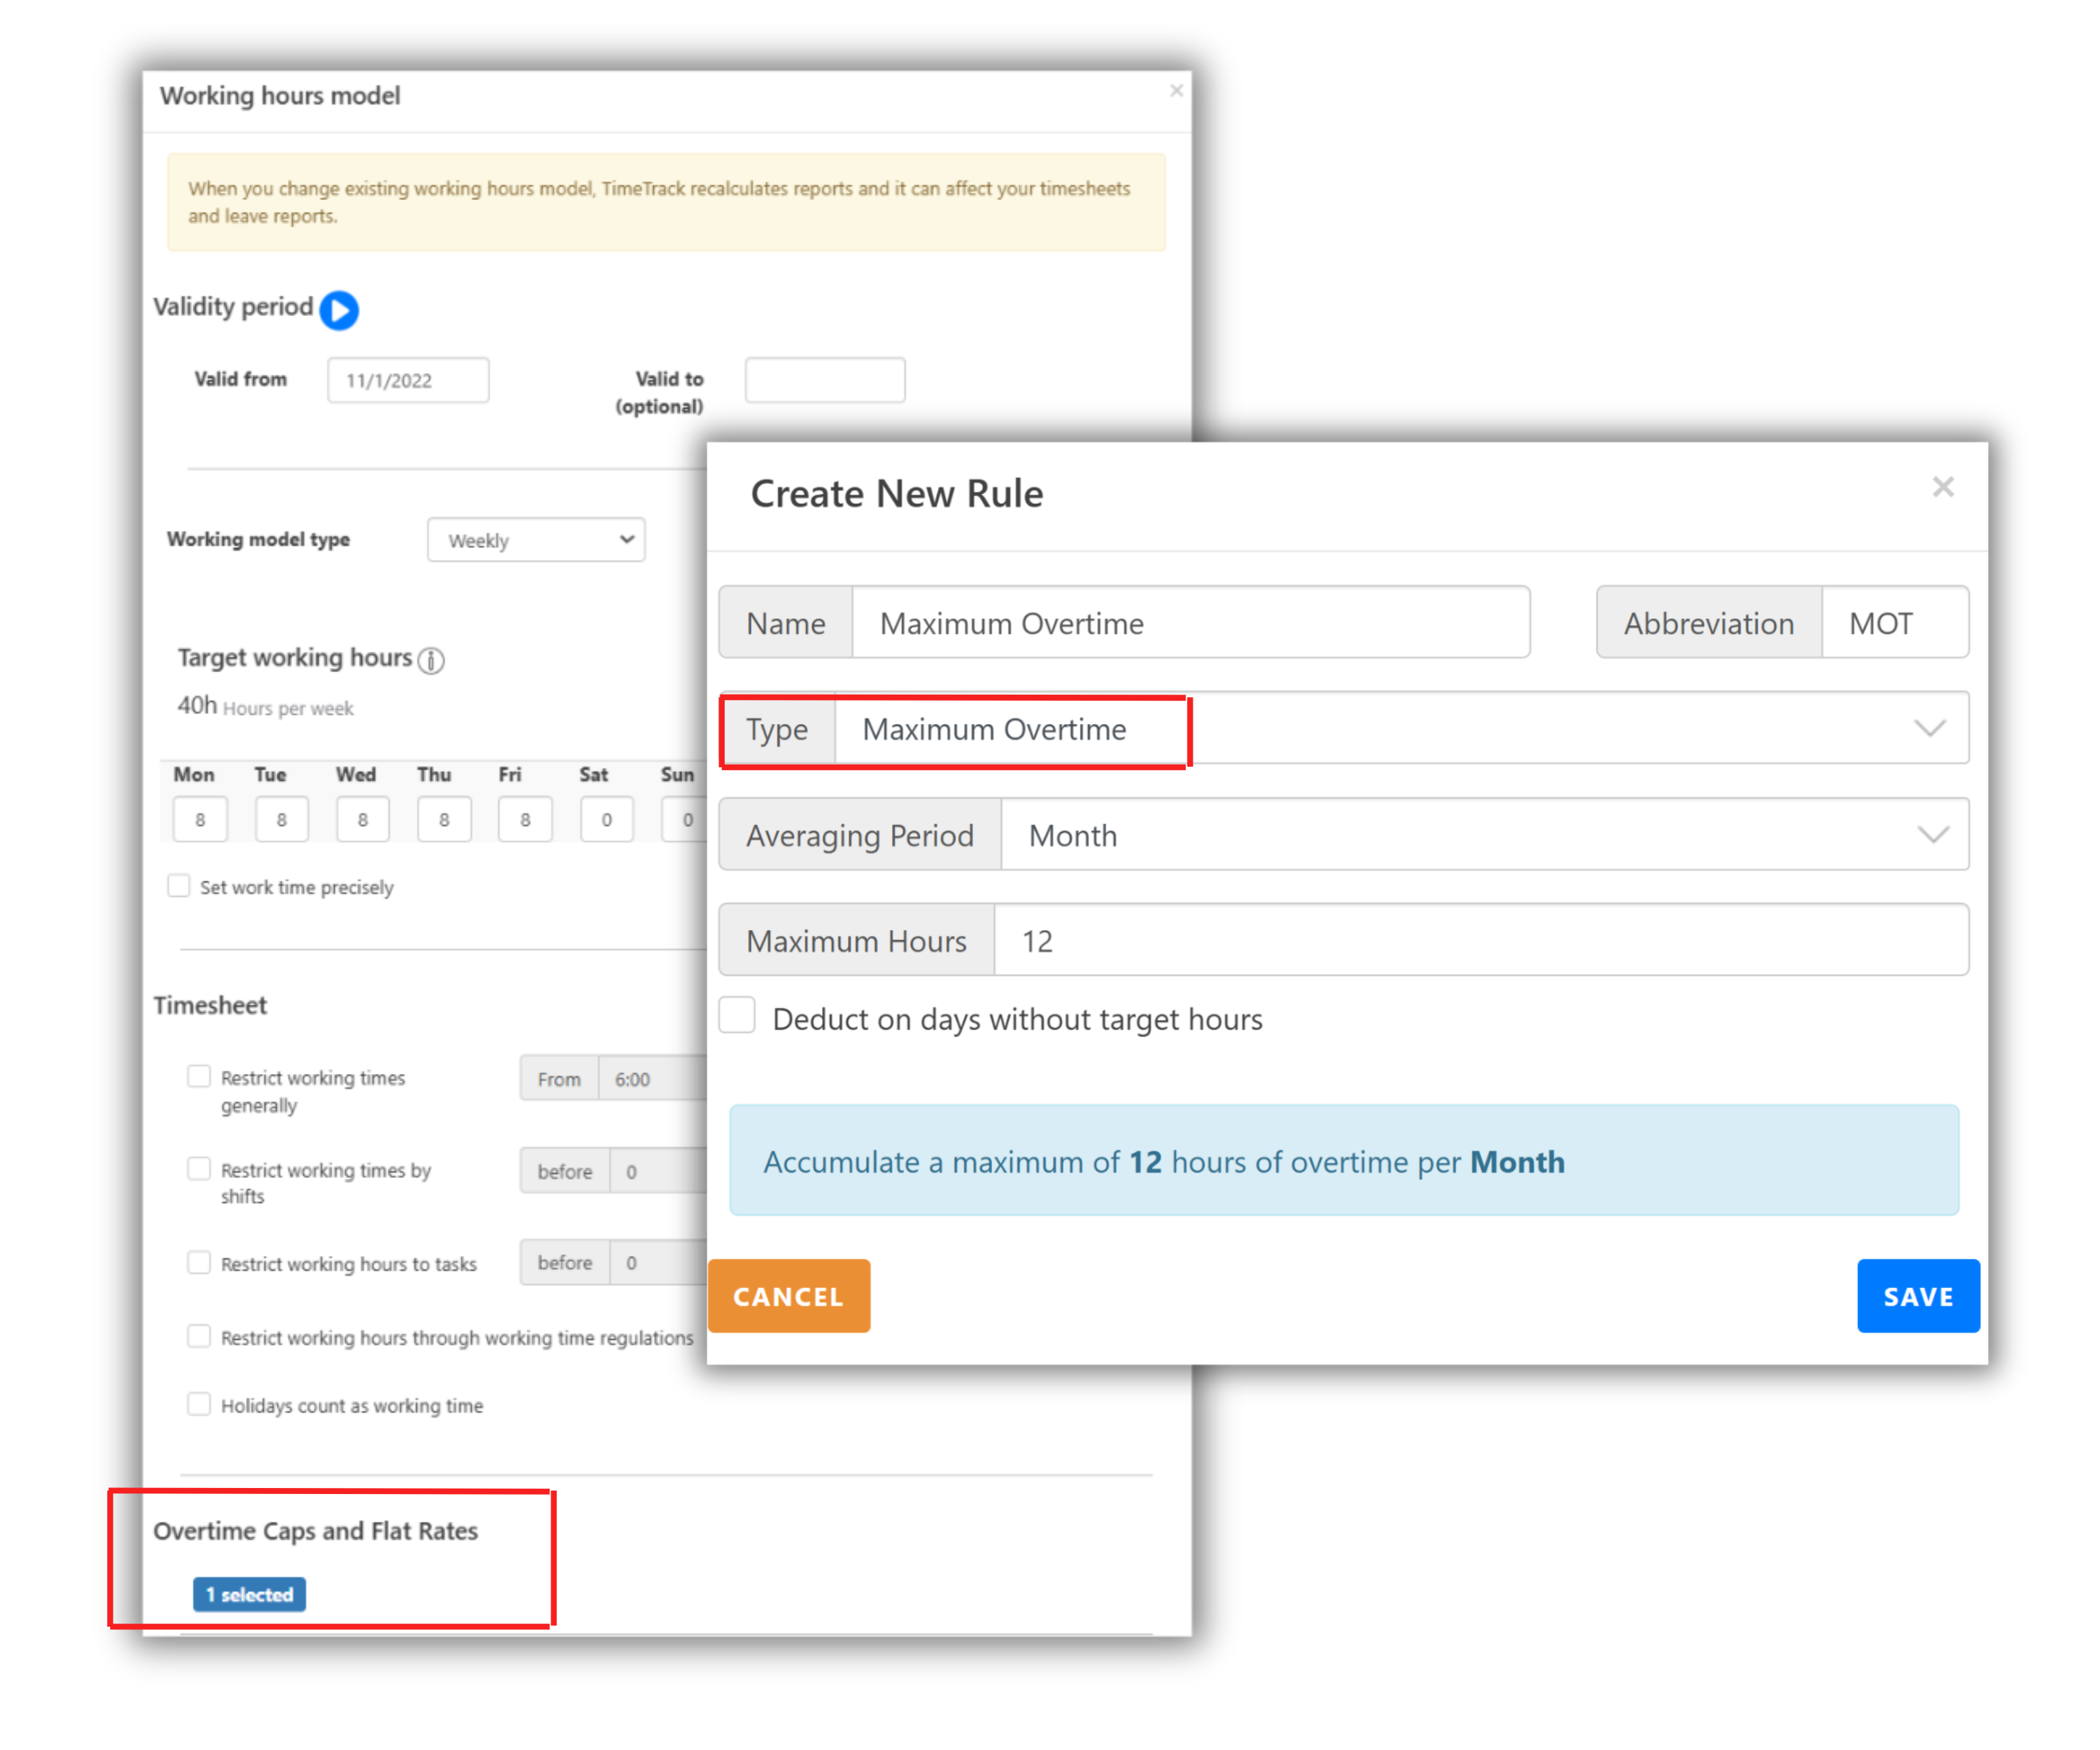The width and height of the screenshot is (2100, 1750).
Task: Open the Type dropdown showing Maximum Overtime
Action: [1400, 729]
